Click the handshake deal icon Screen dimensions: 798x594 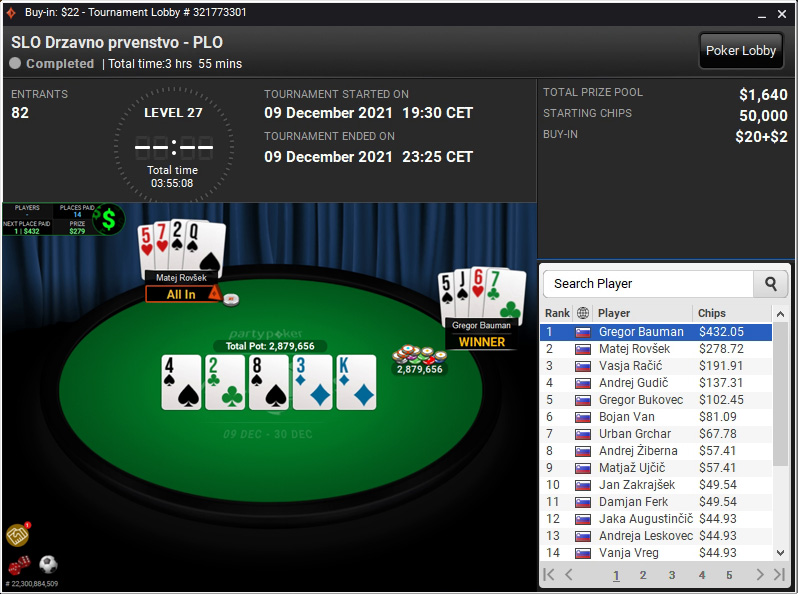pos(18,535)
